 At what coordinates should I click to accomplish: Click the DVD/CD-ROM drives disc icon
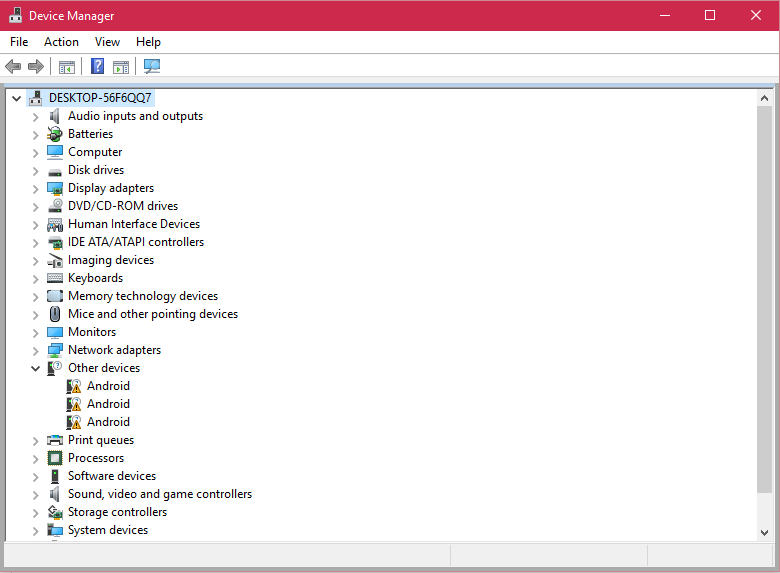coord(55,206)
